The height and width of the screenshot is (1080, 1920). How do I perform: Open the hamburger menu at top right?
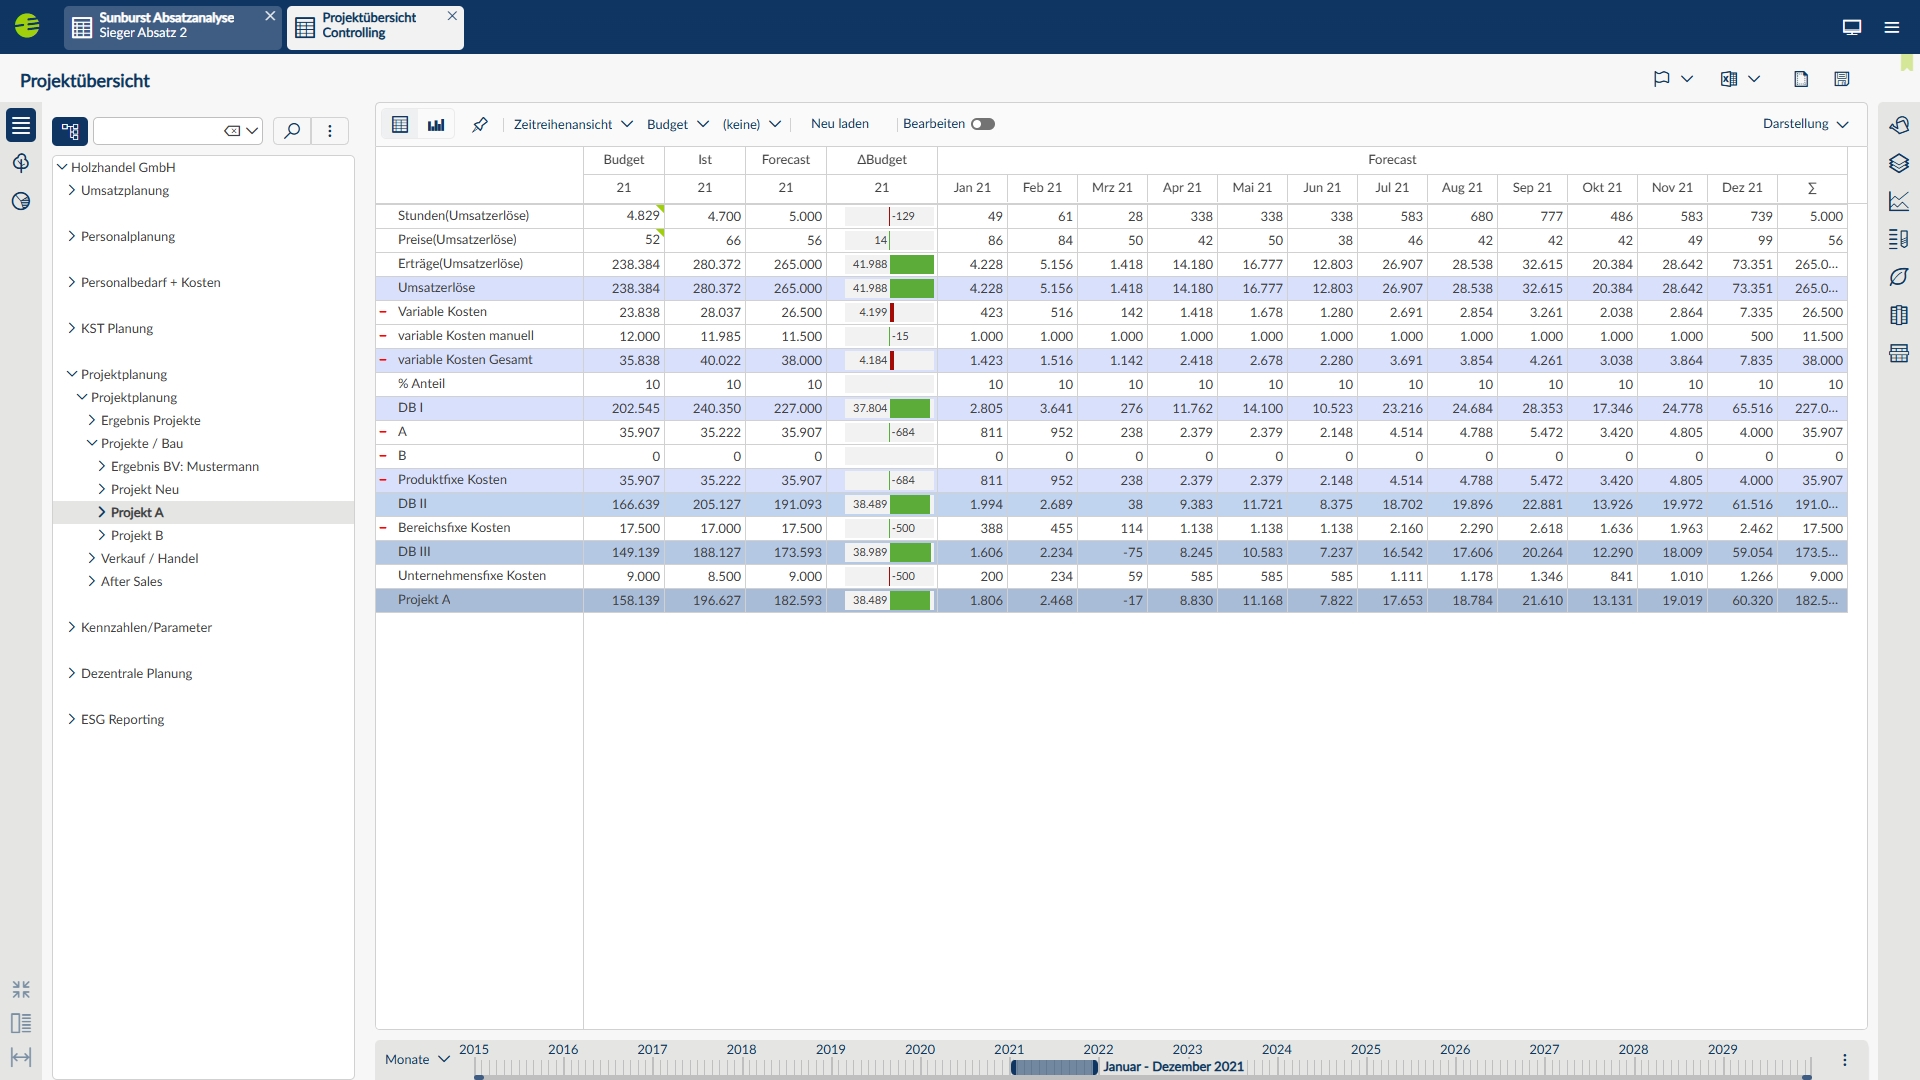1892,27
